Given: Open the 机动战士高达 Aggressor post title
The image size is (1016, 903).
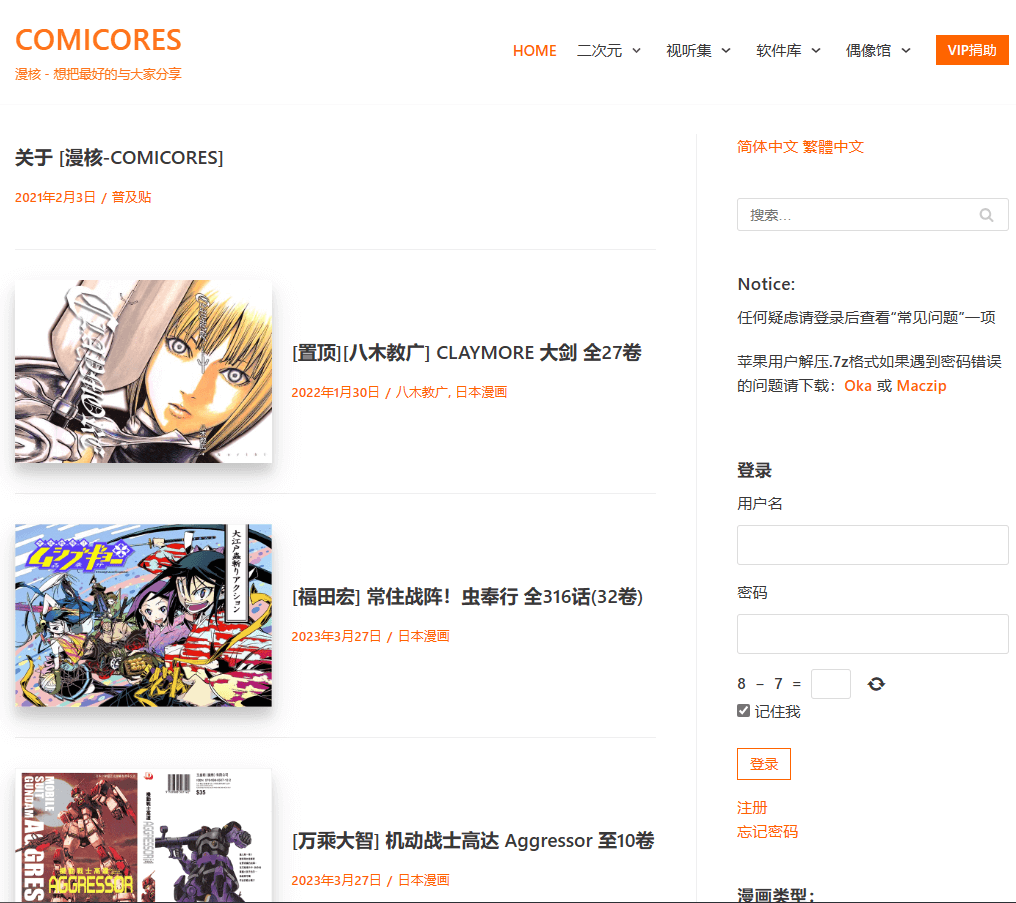Looking at the screenshot, I should [473, 841].
